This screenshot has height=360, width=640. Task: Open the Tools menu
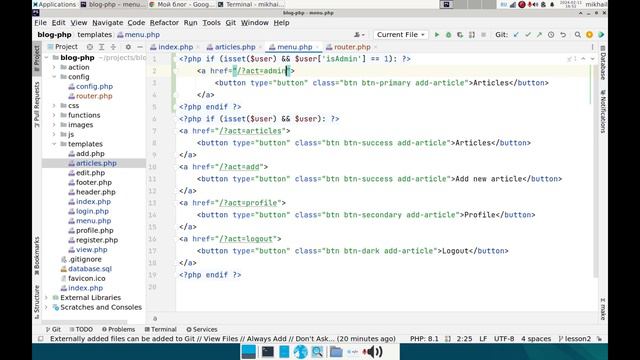[x=211, y=23]
